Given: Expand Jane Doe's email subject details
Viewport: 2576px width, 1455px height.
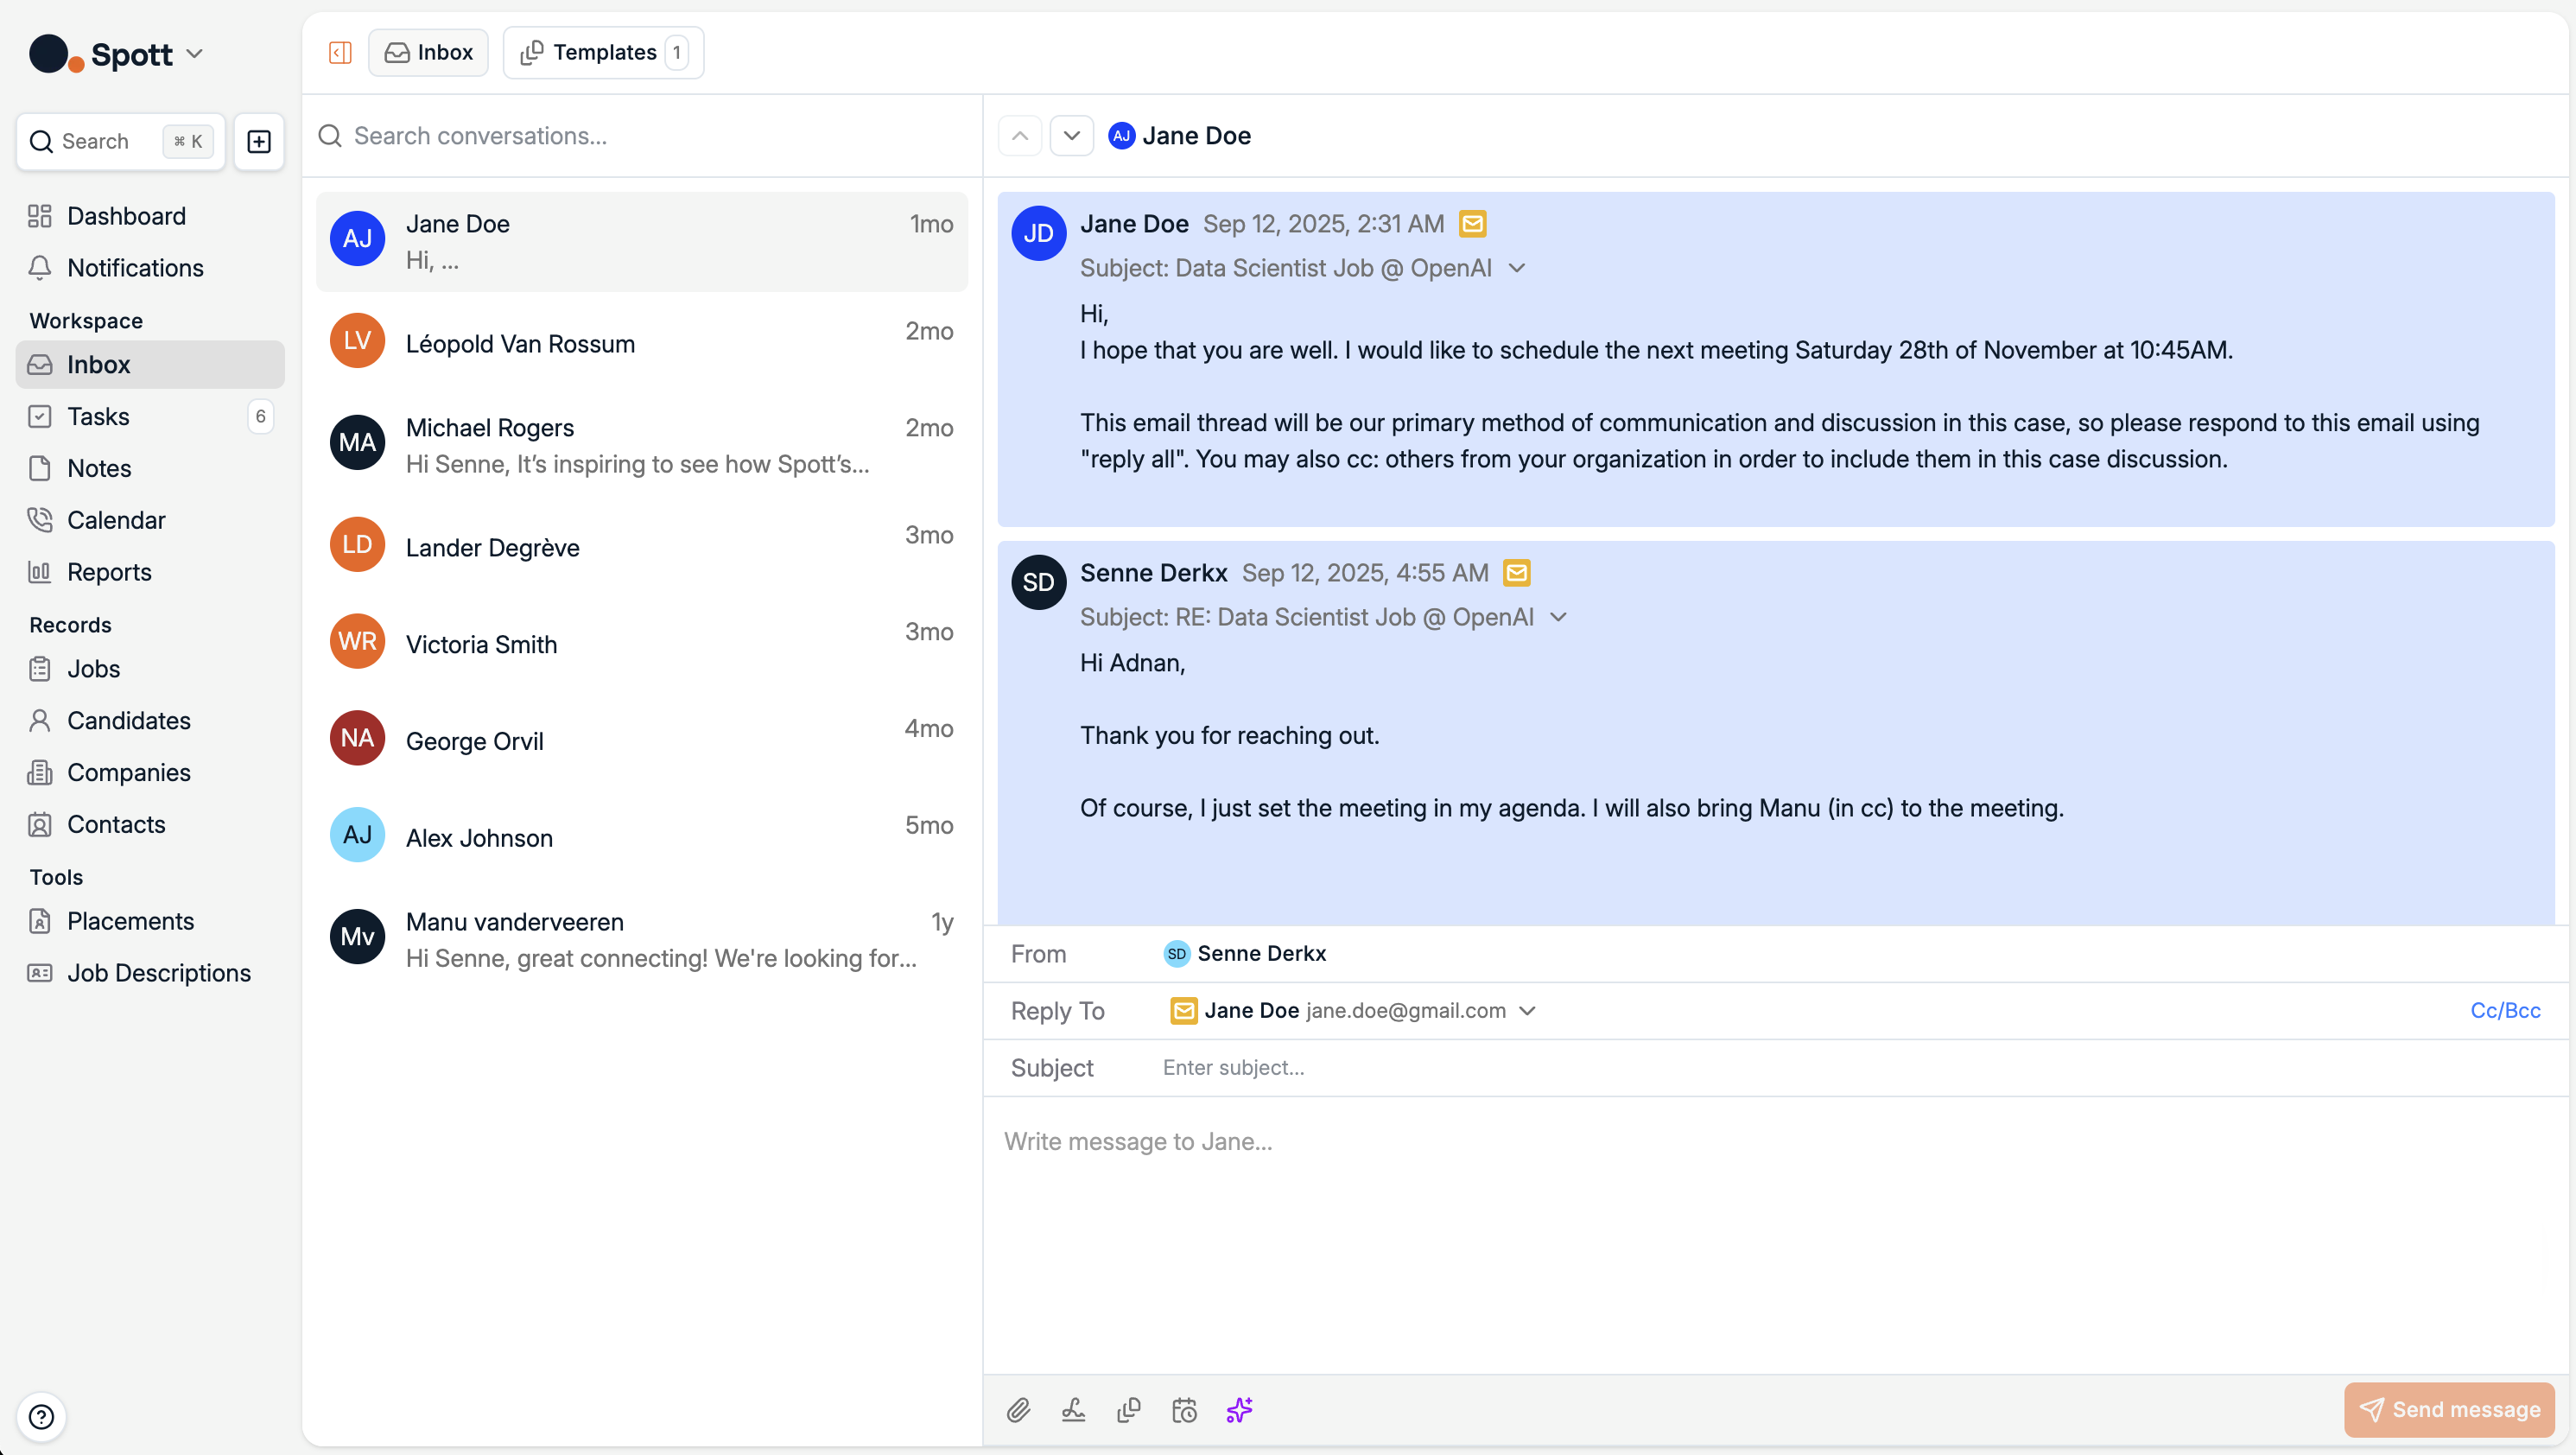Looking at the screenshot, I should (x=1517, y=268).
